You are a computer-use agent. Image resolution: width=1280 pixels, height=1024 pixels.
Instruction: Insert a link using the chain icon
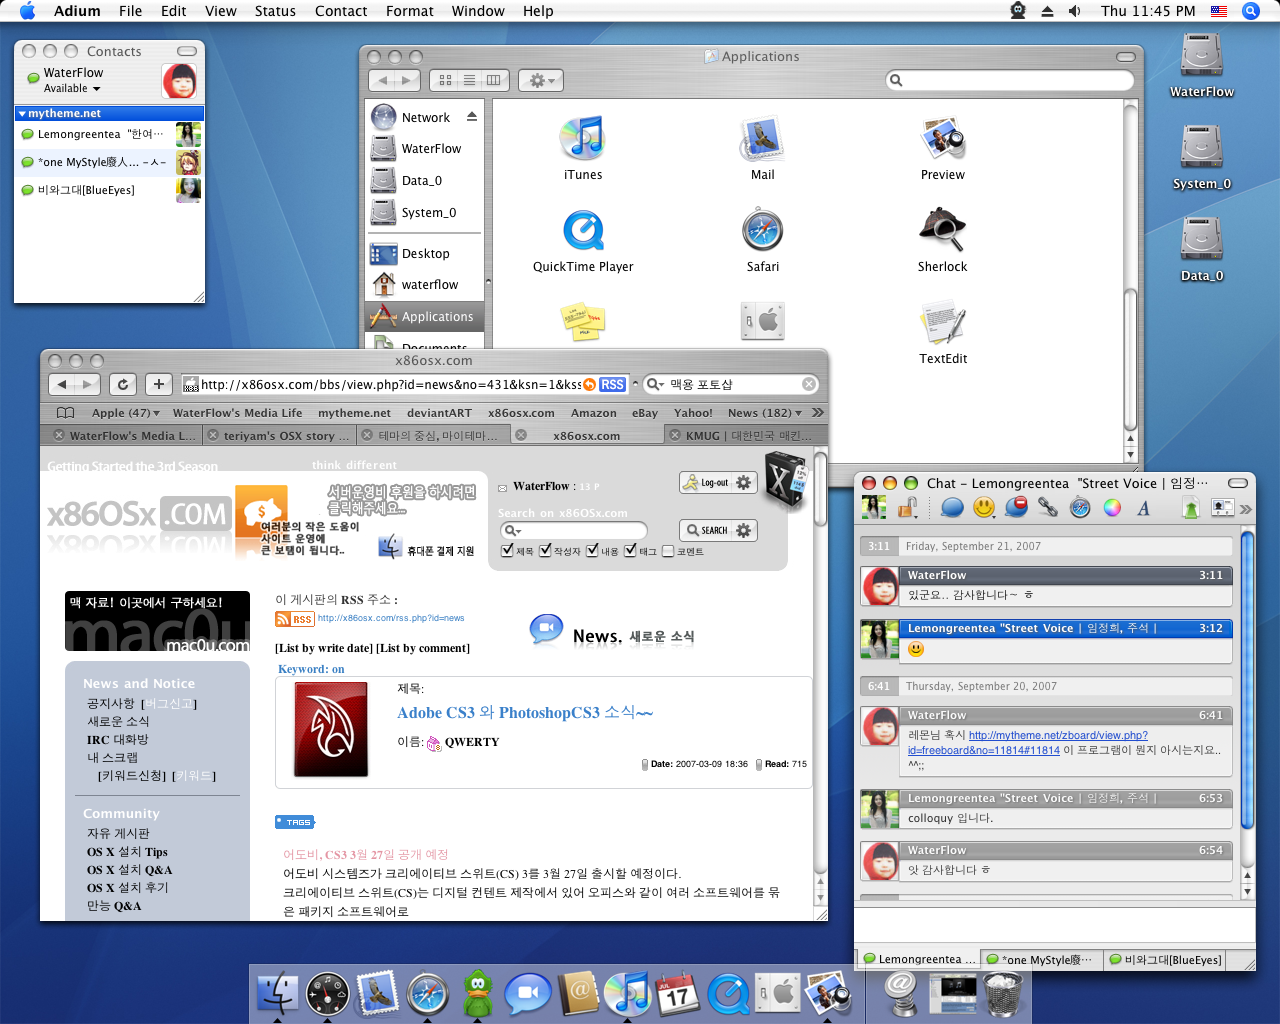click(x=1048, y=508)
